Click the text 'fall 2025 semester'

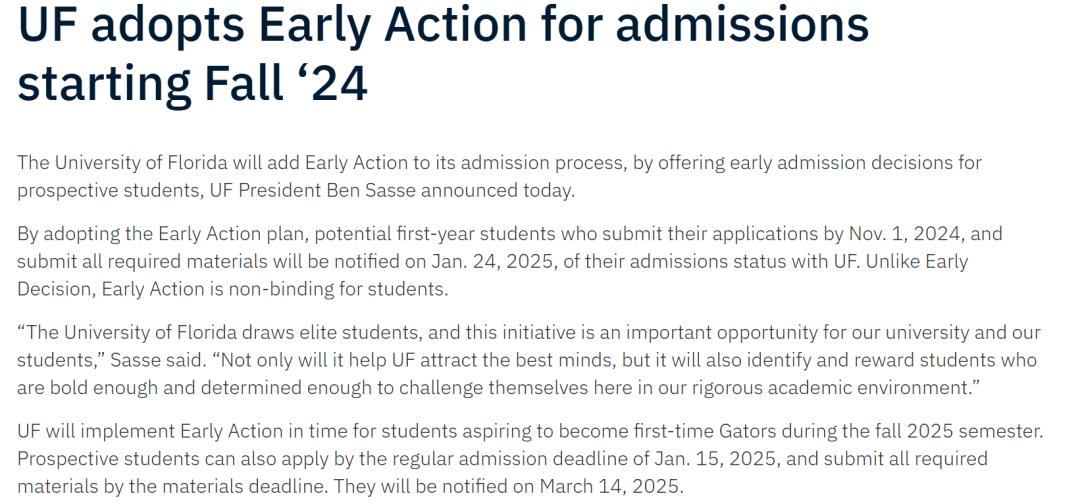(x=955, y=432)
